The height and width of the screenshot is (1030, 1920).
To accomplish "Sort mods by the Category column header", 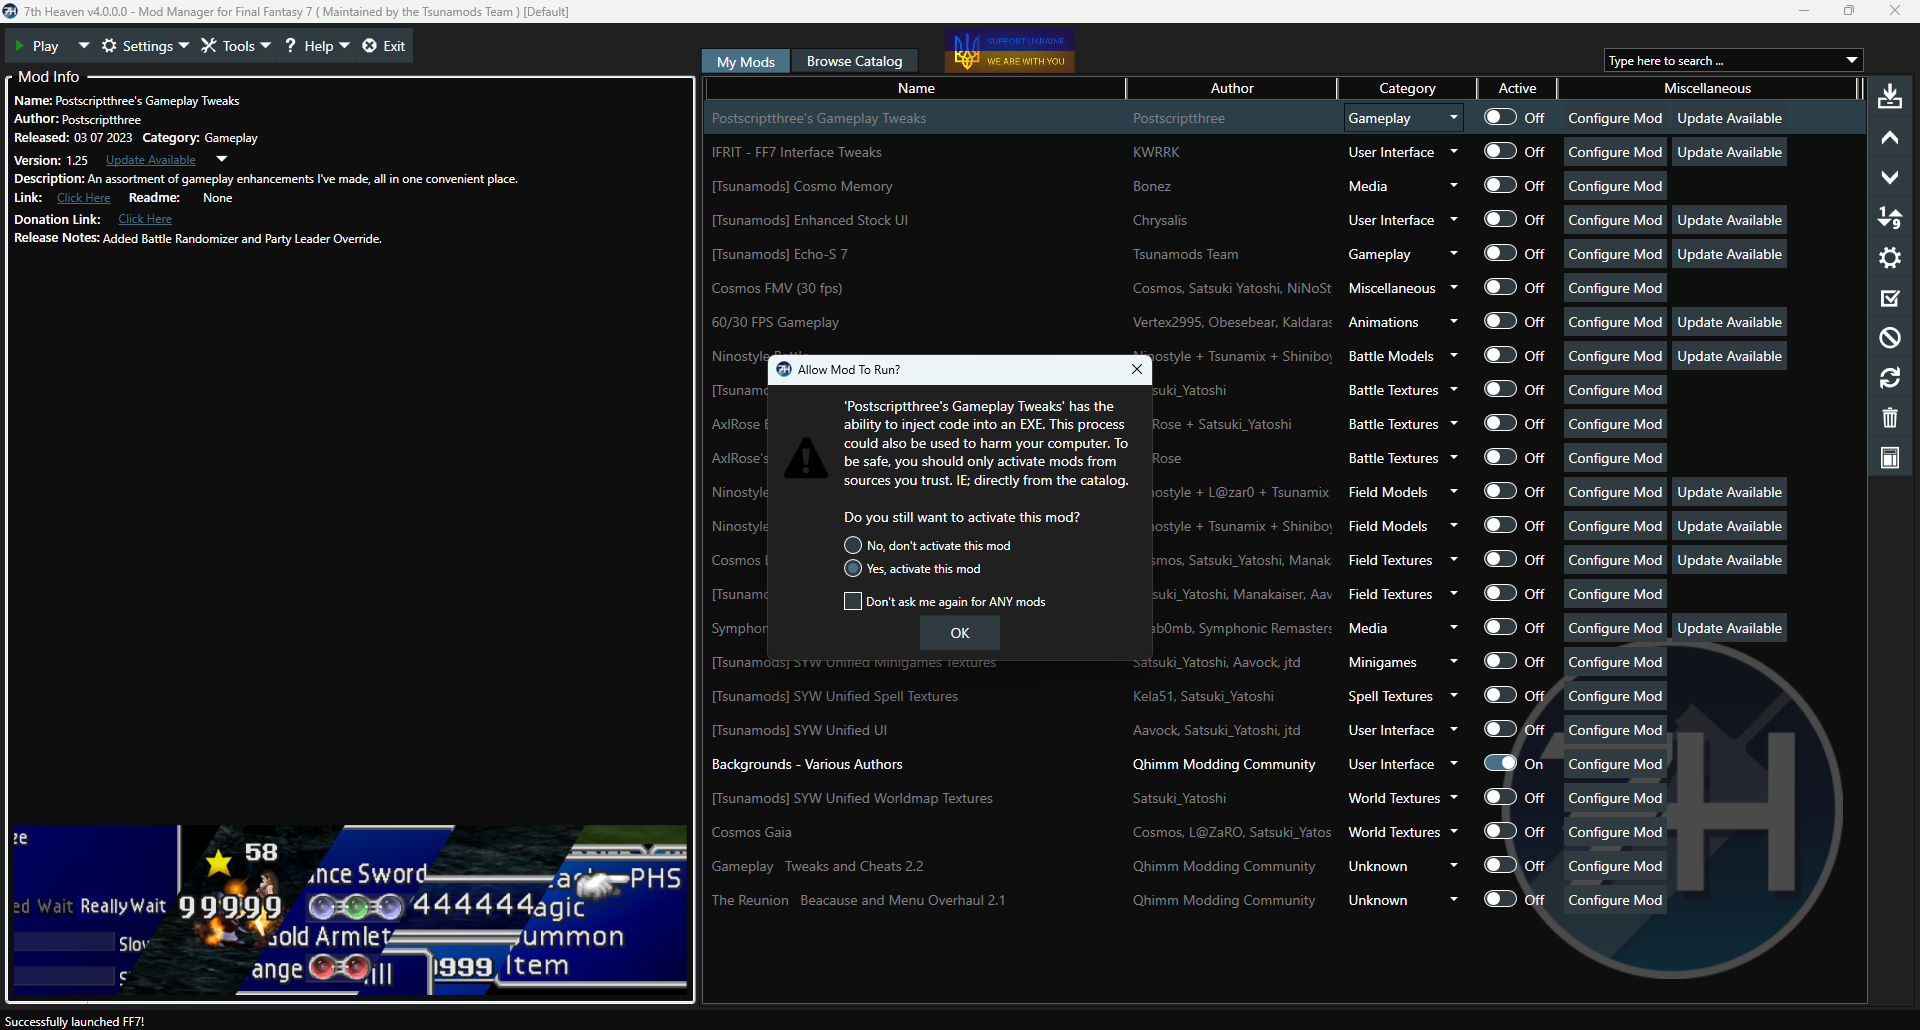I will coord(1407,88).
